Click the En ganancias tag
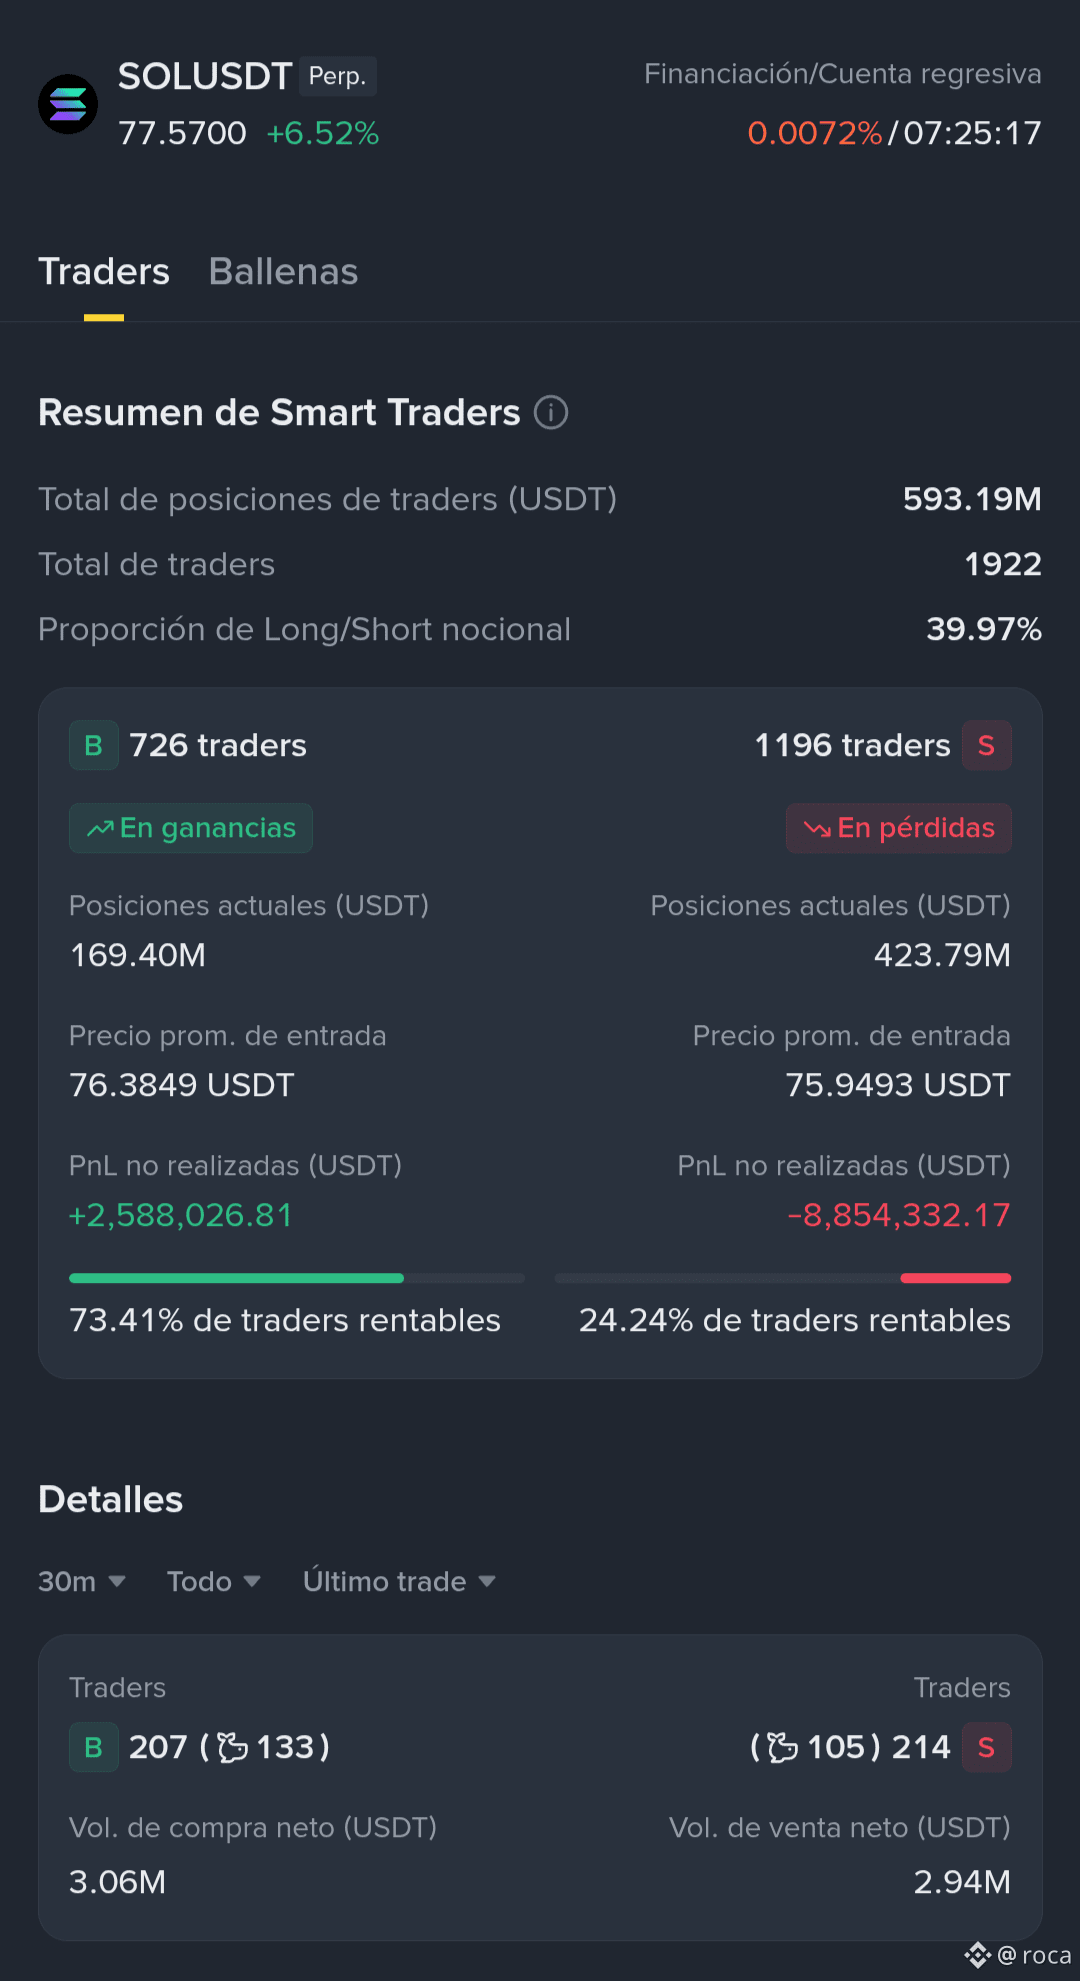This screenshot has height=1981, width=1080. [x=191, y=829]
